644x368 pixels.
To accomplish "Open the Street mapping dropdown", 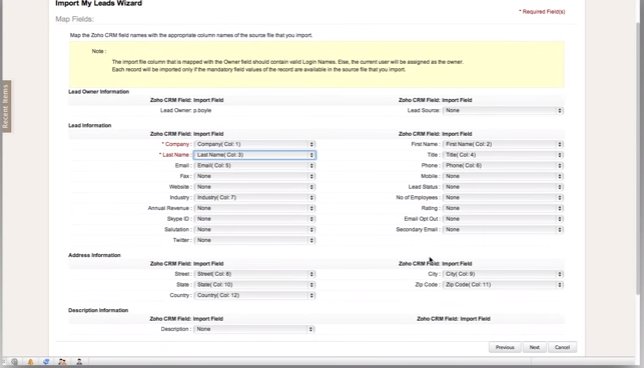I will tap(255, 274).
